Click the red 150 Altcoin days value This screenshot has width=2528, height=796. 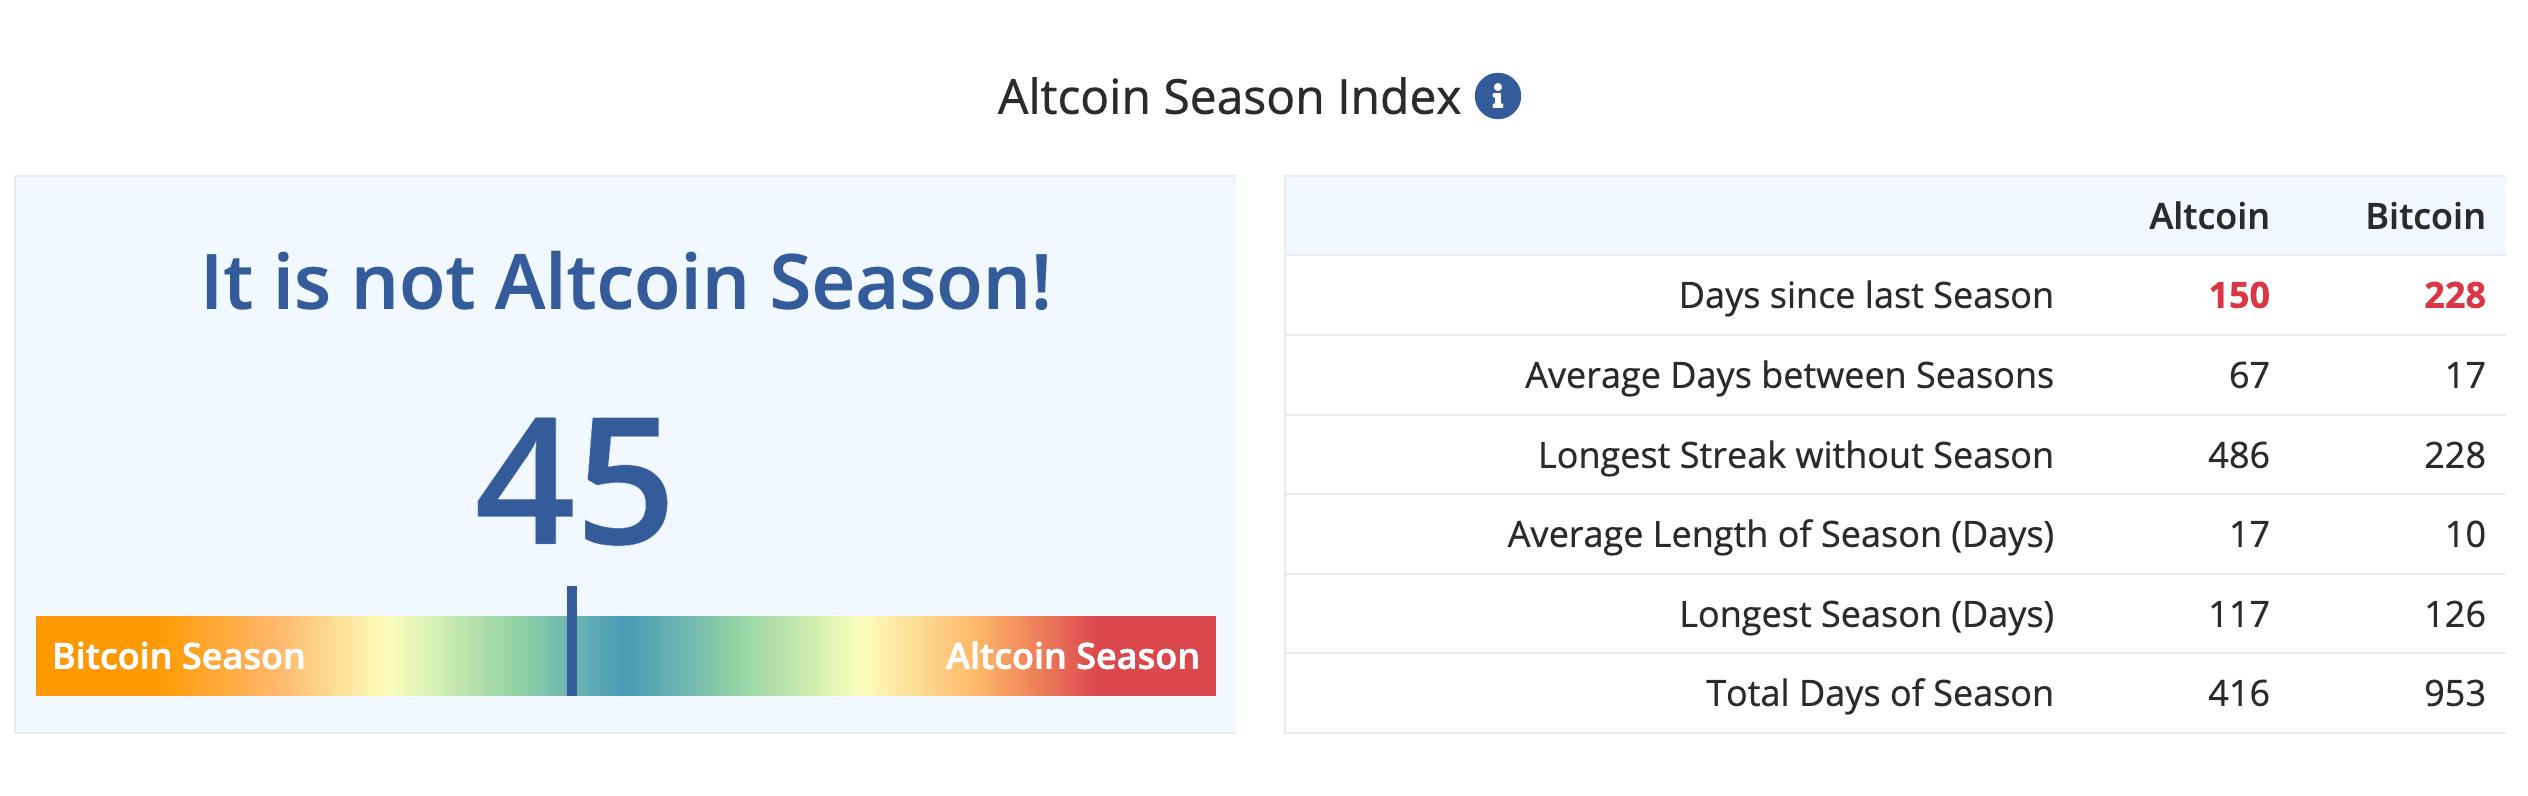(2239, 295)
